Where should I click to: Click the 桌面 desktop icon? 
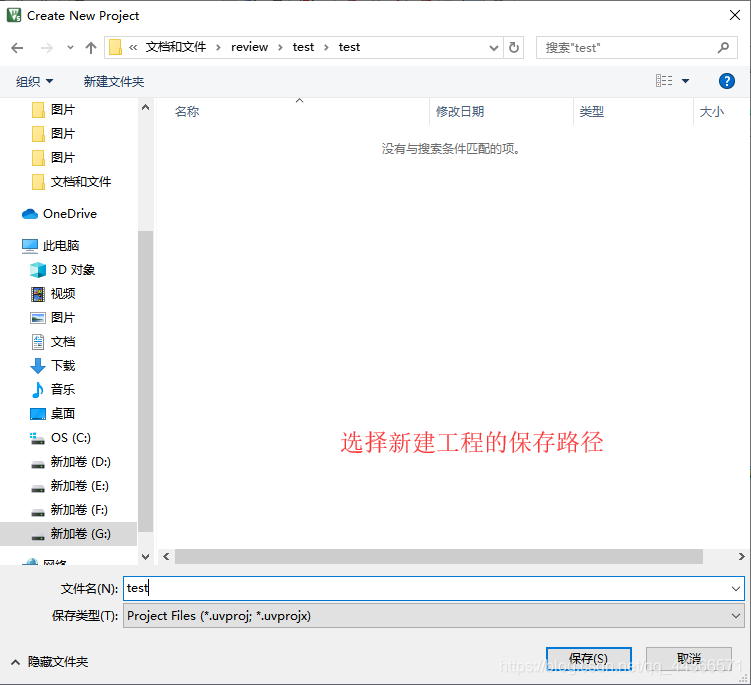coord(38,414)
